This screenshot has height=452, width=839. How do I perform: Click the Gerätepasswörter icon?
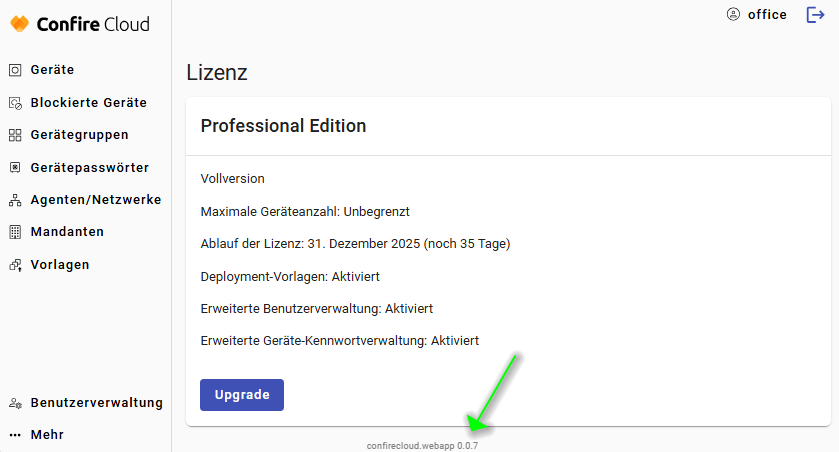[15, 168]
